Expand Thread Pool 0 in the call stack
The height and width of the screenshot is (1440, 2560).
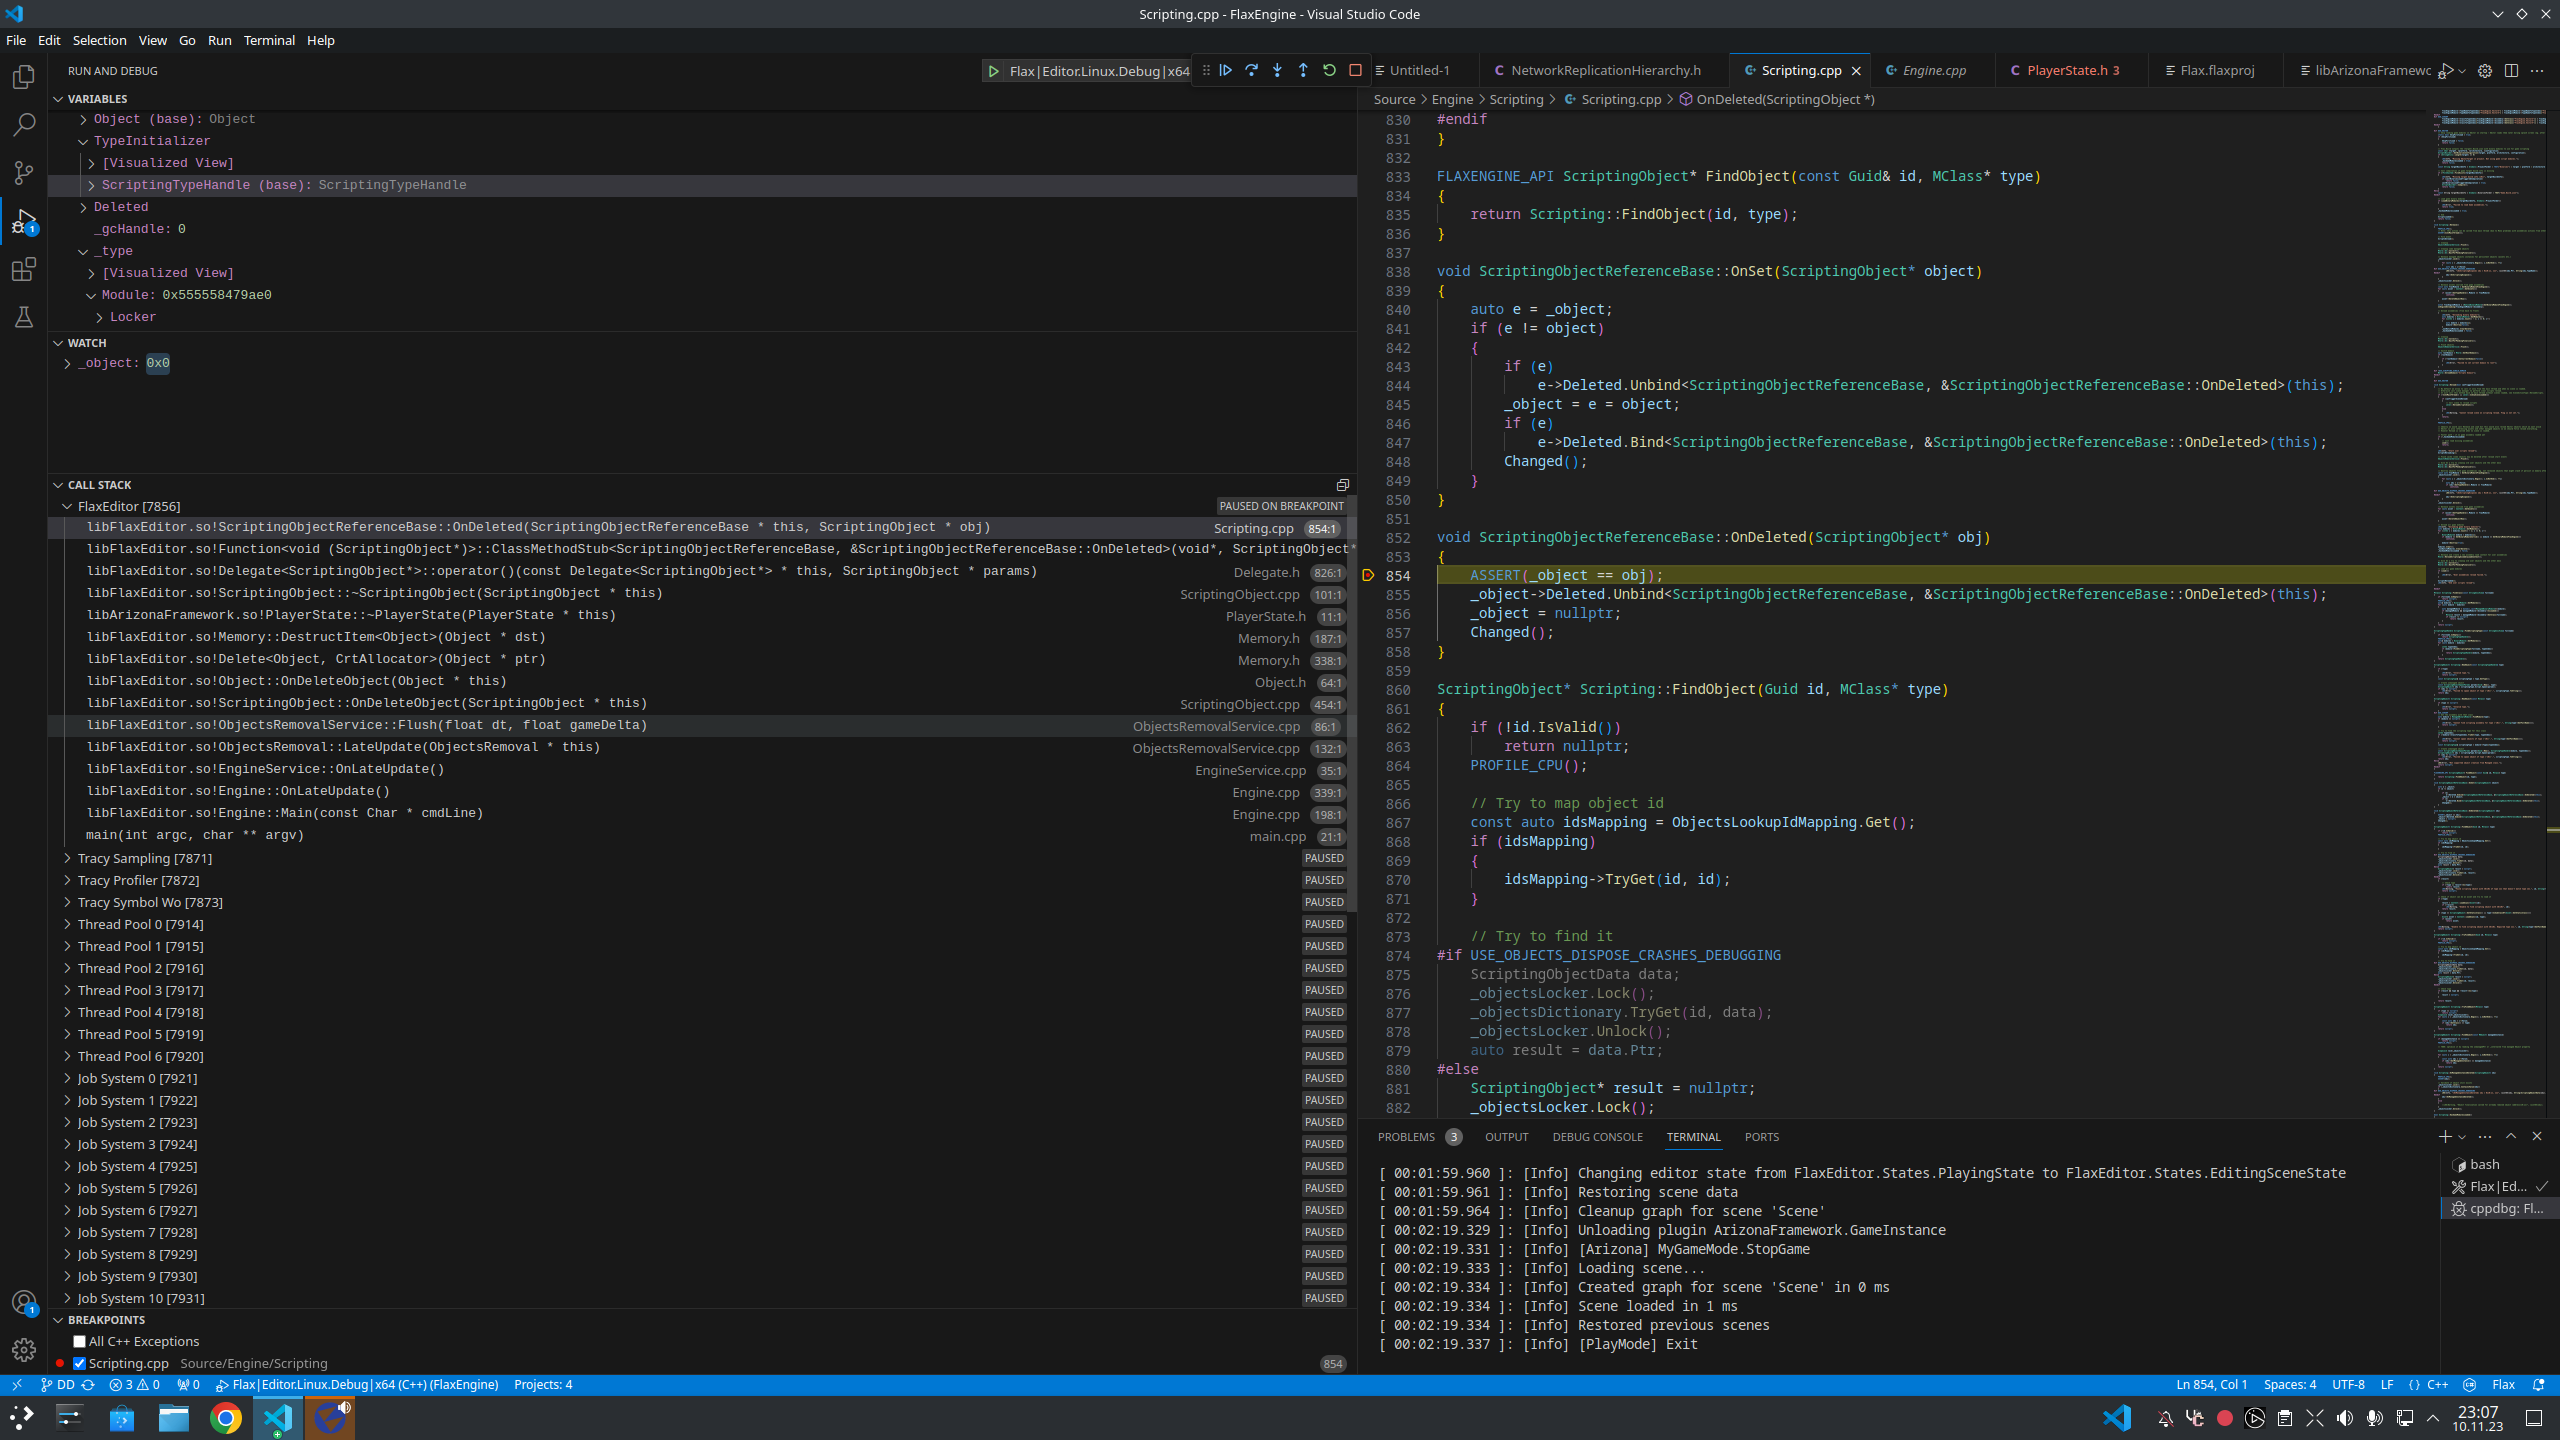pyautogui.click(x=68, y=924)
